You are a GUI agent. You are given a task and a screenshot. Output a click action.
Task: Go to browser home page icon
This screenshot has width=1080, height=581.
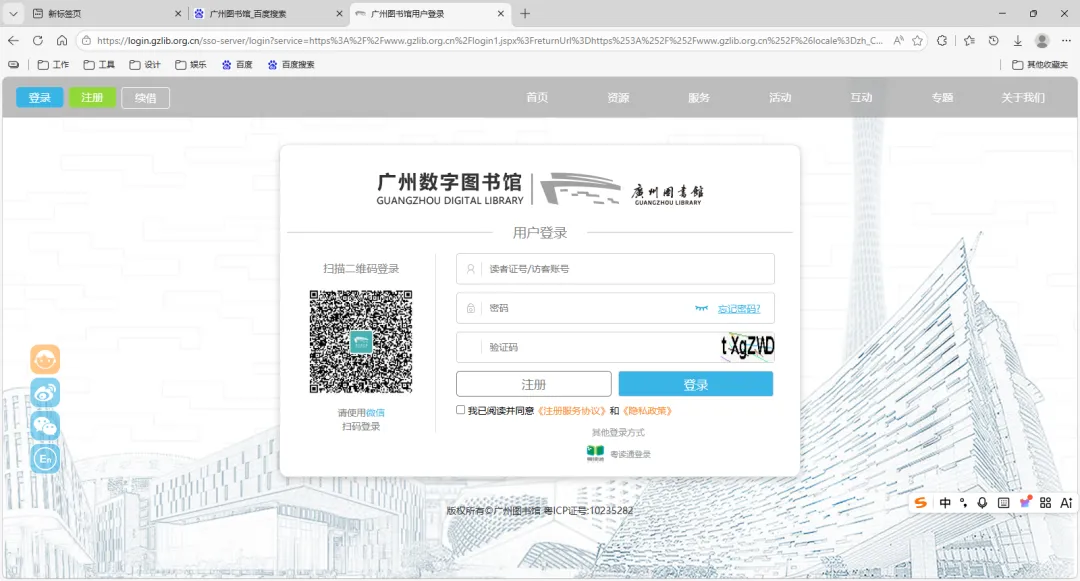(x=62, y=41)
